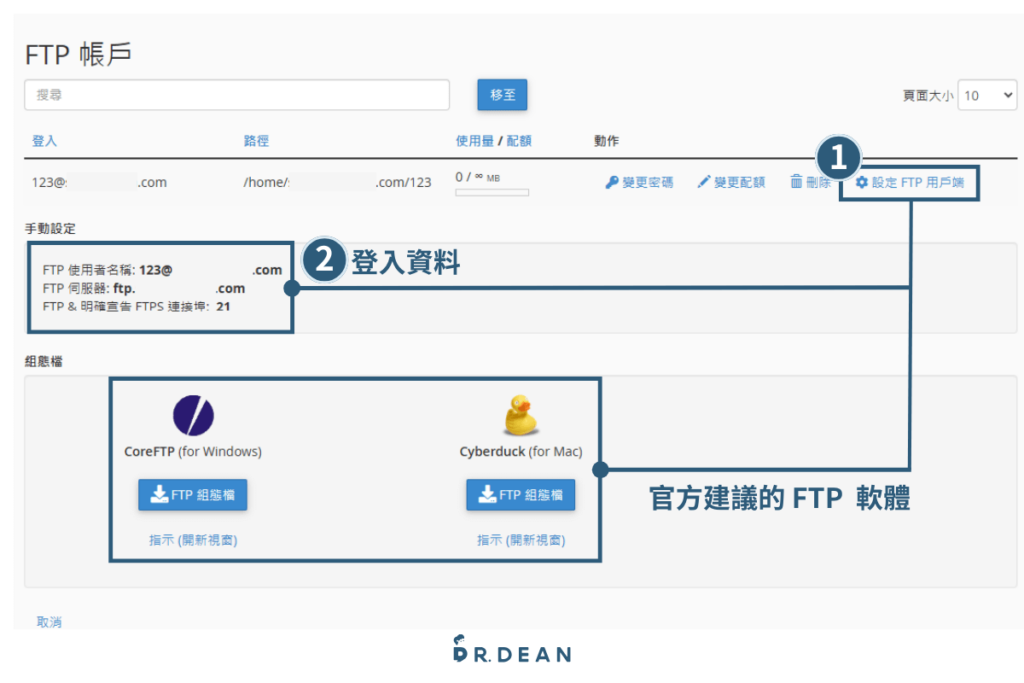
Task: Select the Cyberduck duck icon
Action: point(521,414)
